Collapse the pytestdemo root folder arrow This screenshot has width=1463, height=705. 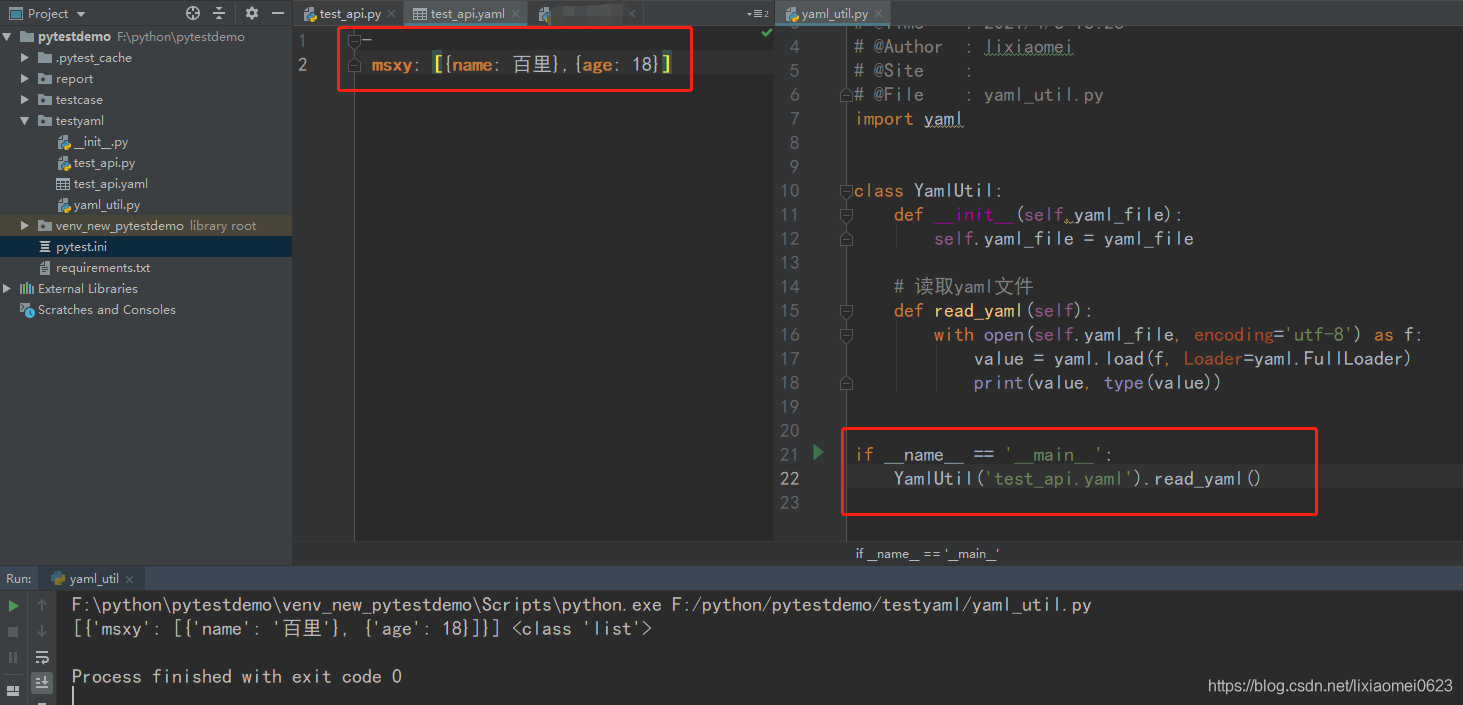pyautogui.click(x=8, y=37)
